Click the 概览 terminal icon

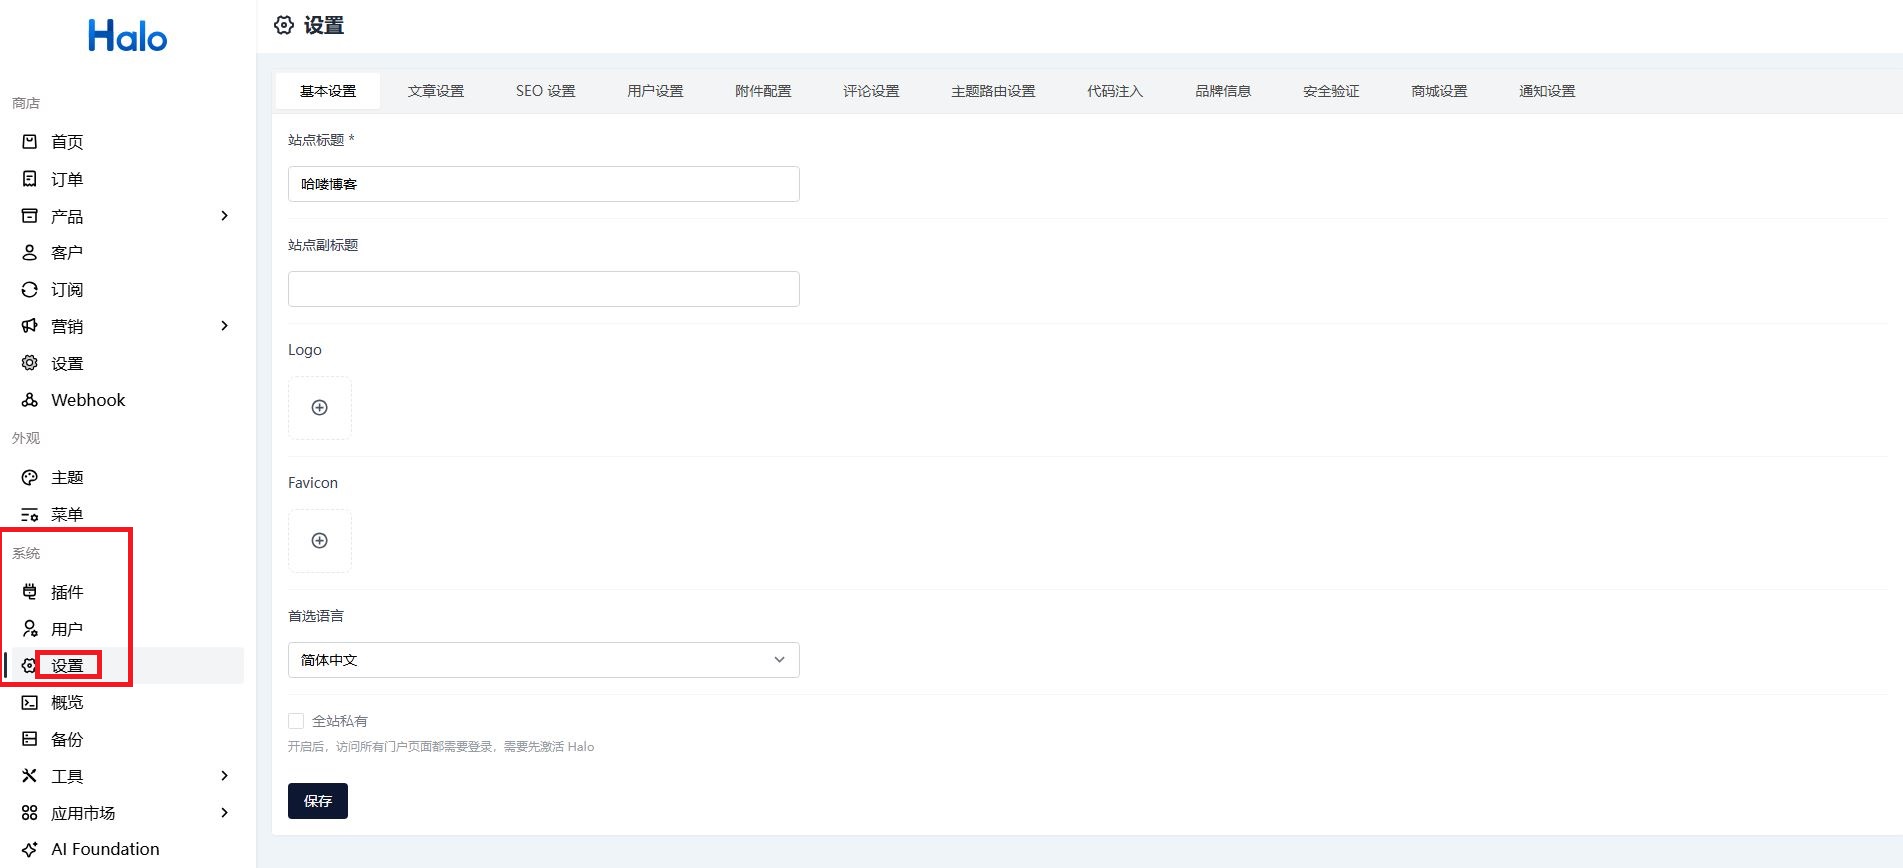[30, 703]
